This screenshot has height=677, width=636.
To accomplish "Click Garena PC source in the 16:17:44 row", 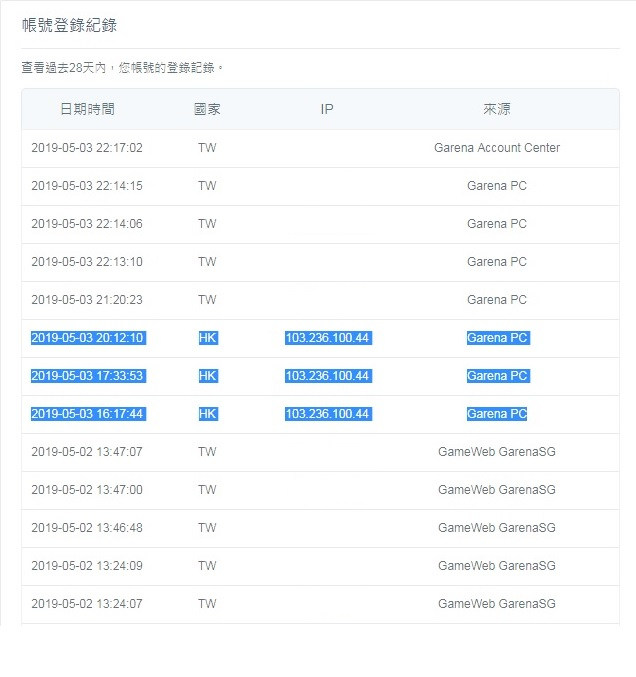I will [496, 414].
